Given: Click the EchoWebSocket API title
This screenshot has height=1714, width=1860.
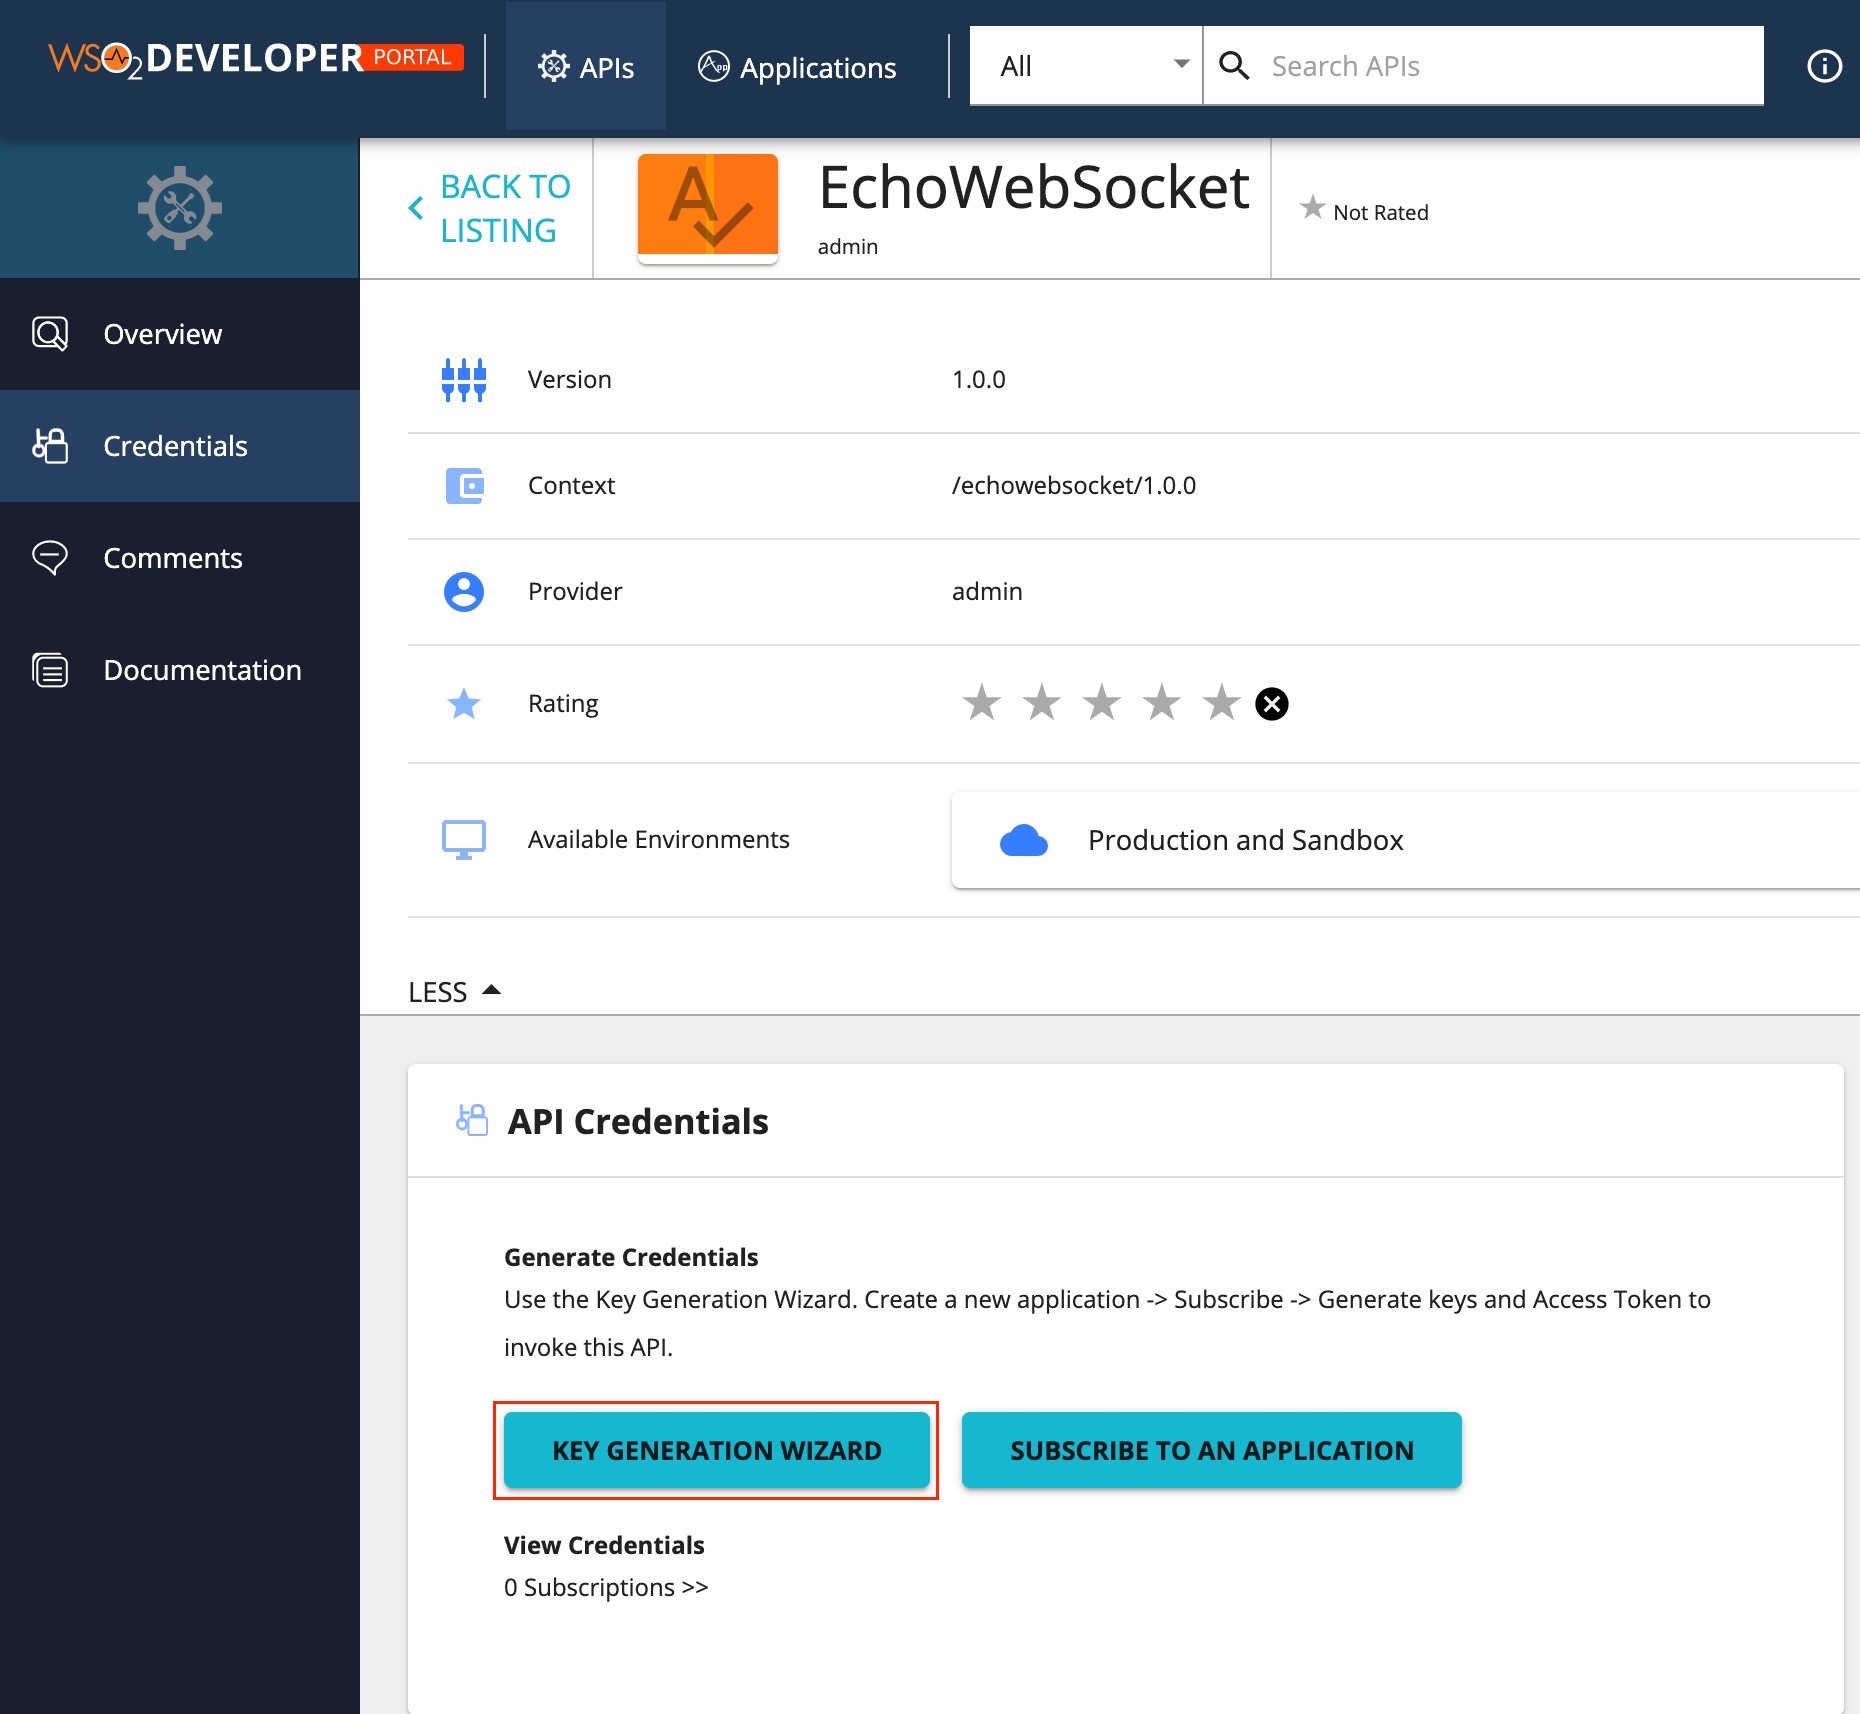Looking at the screenshot, I should (1034, 187).
